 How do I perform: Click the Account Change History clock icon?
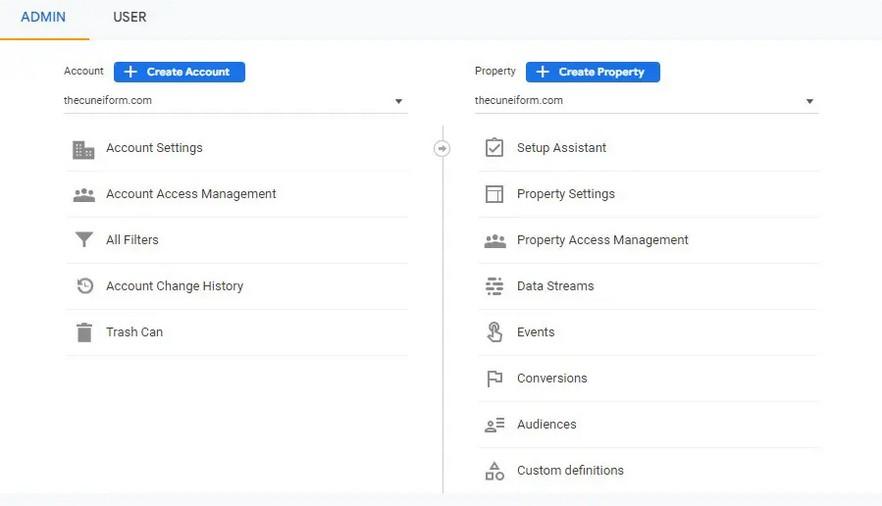(84, 286)
